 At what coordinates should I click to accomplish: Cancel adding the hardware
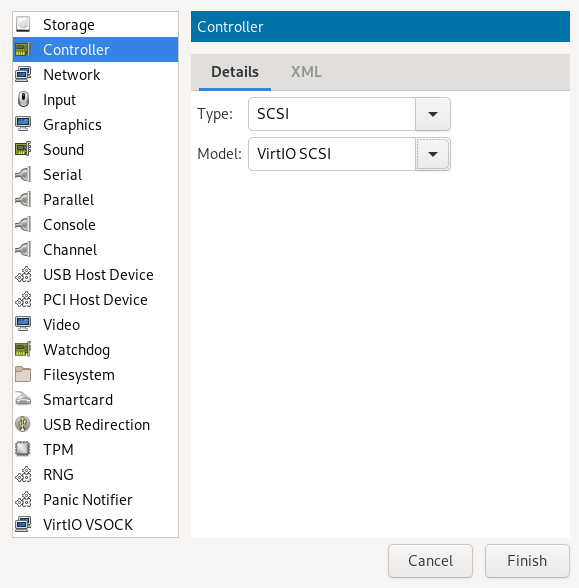tap(430, 561)
